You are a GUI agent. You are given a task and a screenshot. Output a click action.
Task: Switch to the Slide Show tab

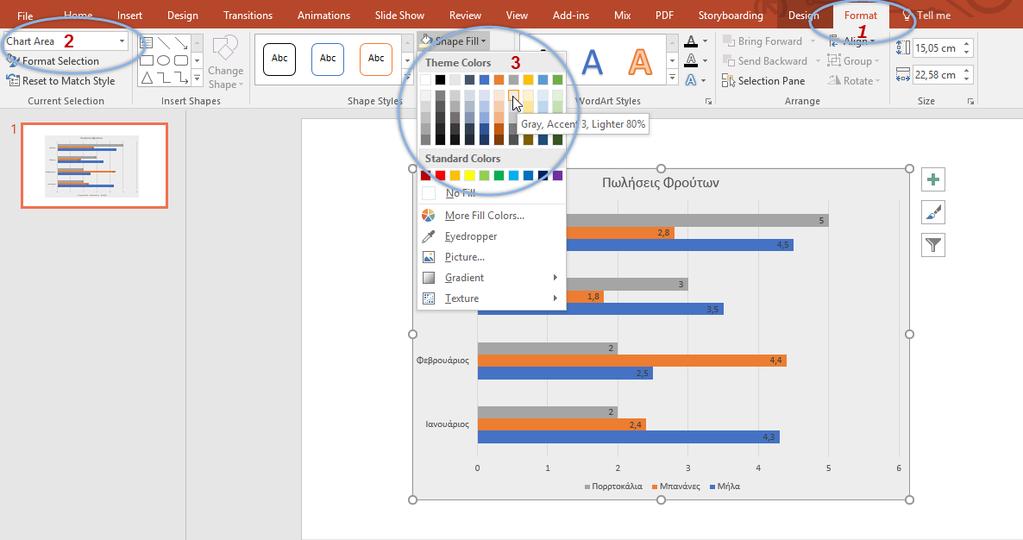coord(399,16)
